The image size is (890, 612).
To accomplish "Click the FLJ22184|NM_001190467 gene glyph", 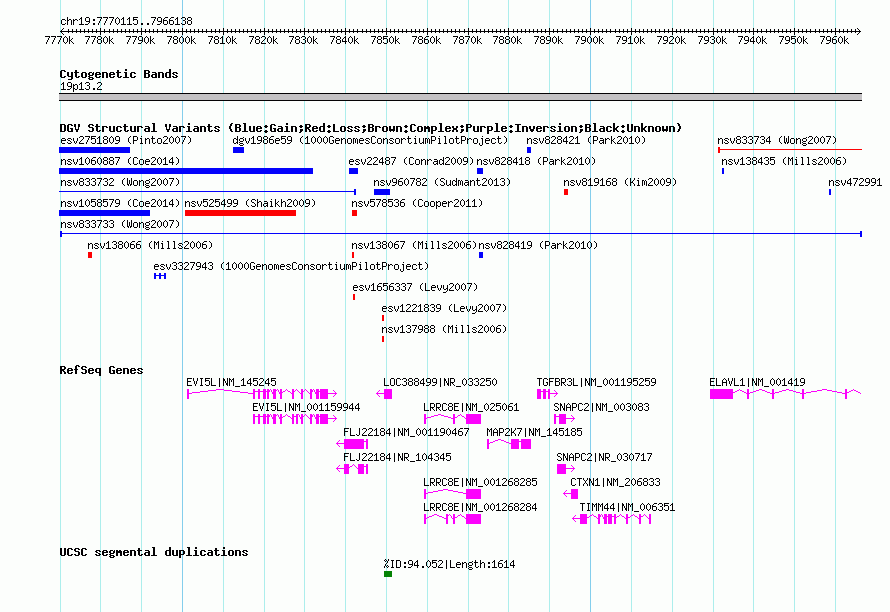I will click(352, 444).
